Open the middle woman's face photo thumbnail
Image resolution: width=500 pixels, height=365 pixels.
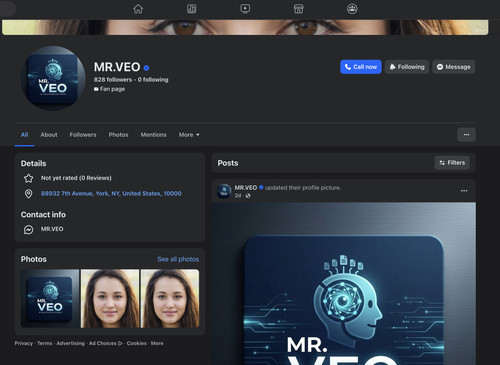pyautogui.click(x=110, y=299)
